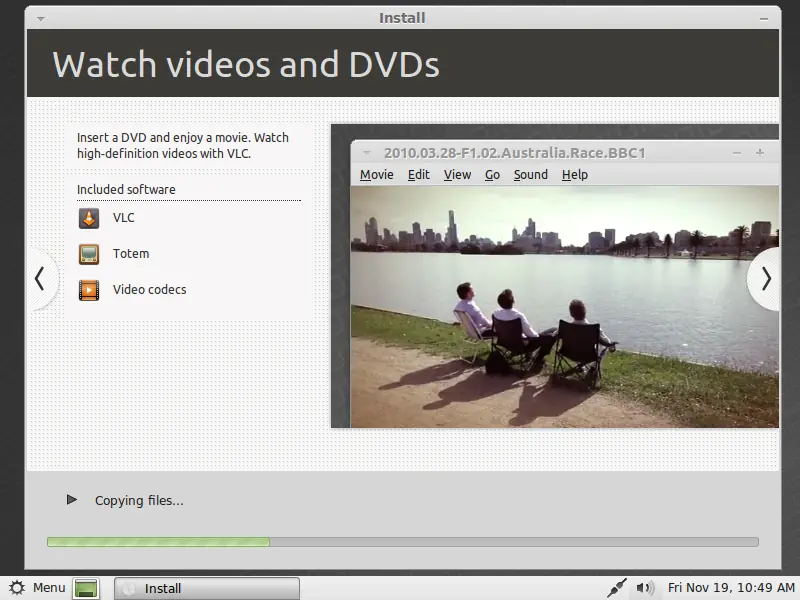Go to the previous slide arrow
The height and width of the screenshot is (600, 800).
[x=40, y=279]
